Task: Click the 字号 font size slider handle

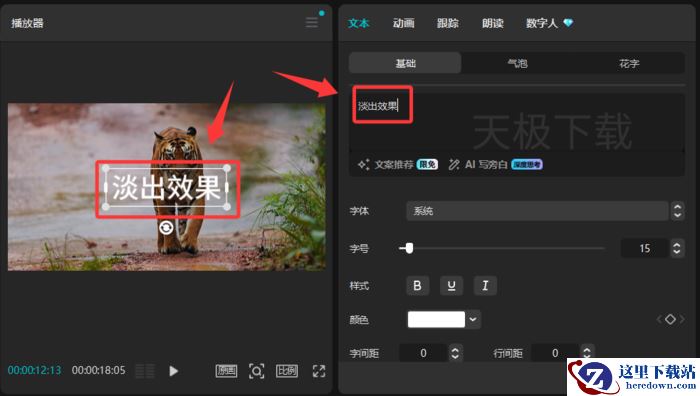Action: pyautogui.click(x=408, y=248)
